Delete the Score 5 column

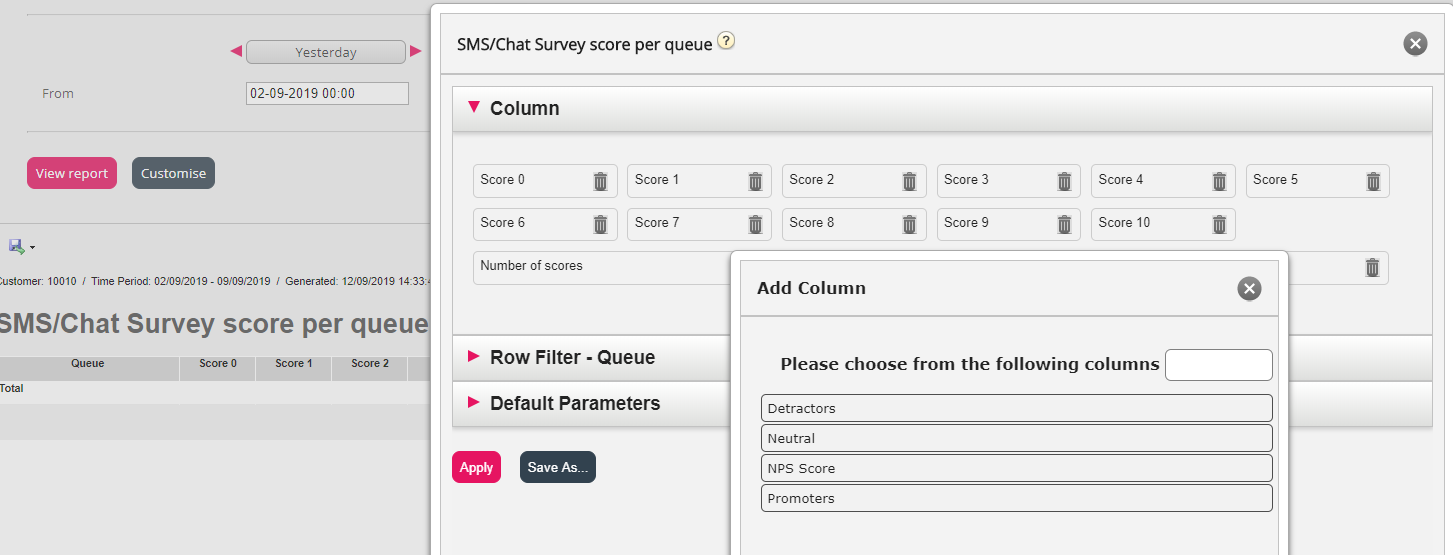click(x=1373, y=181)
